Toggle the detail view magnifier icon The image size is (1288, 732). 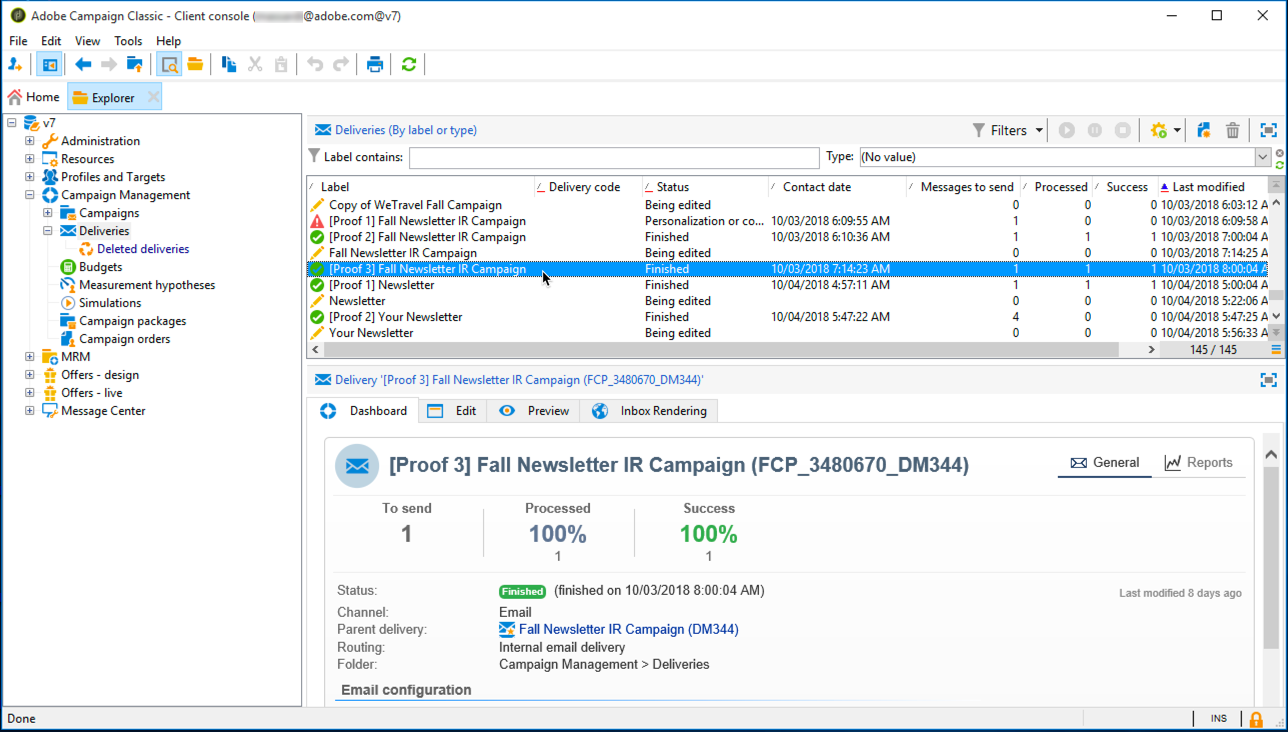(169, 65)
